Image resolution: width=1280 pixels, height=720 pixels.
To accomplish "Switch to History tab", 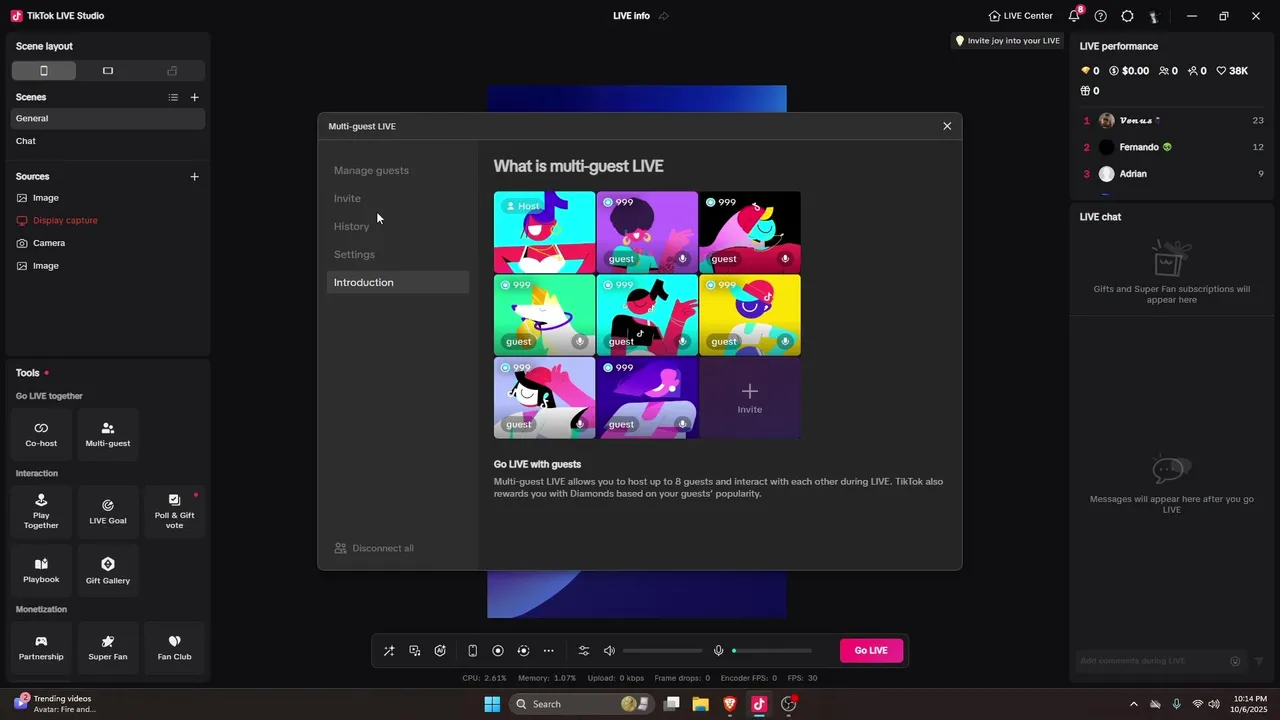I will (398, 226).
